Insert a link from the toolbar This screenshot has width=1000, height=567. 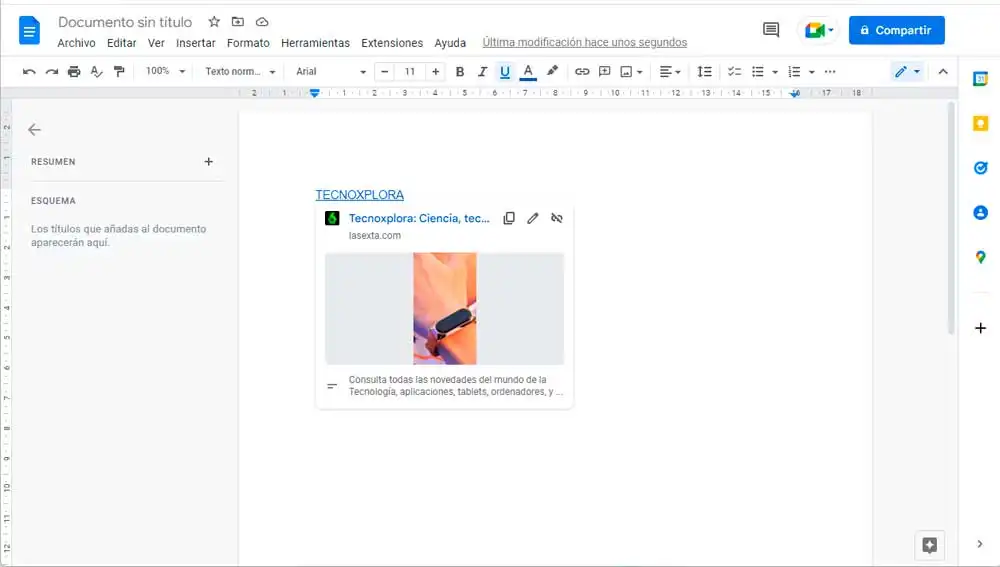582,71
